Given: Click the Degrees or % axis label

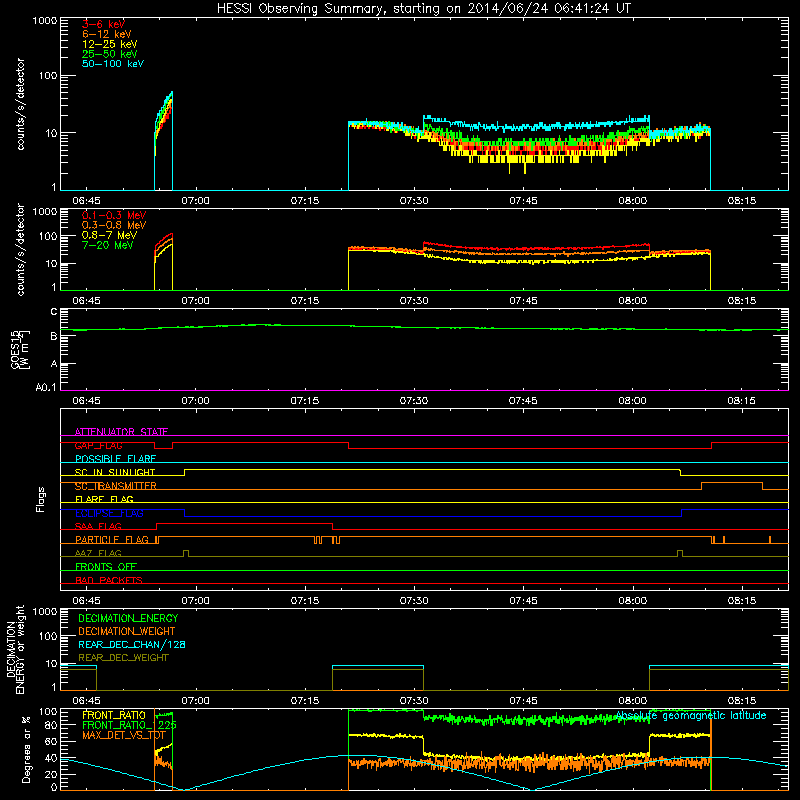Looking at the screenshot, I should pyautogui.click(x=26, y=749).
